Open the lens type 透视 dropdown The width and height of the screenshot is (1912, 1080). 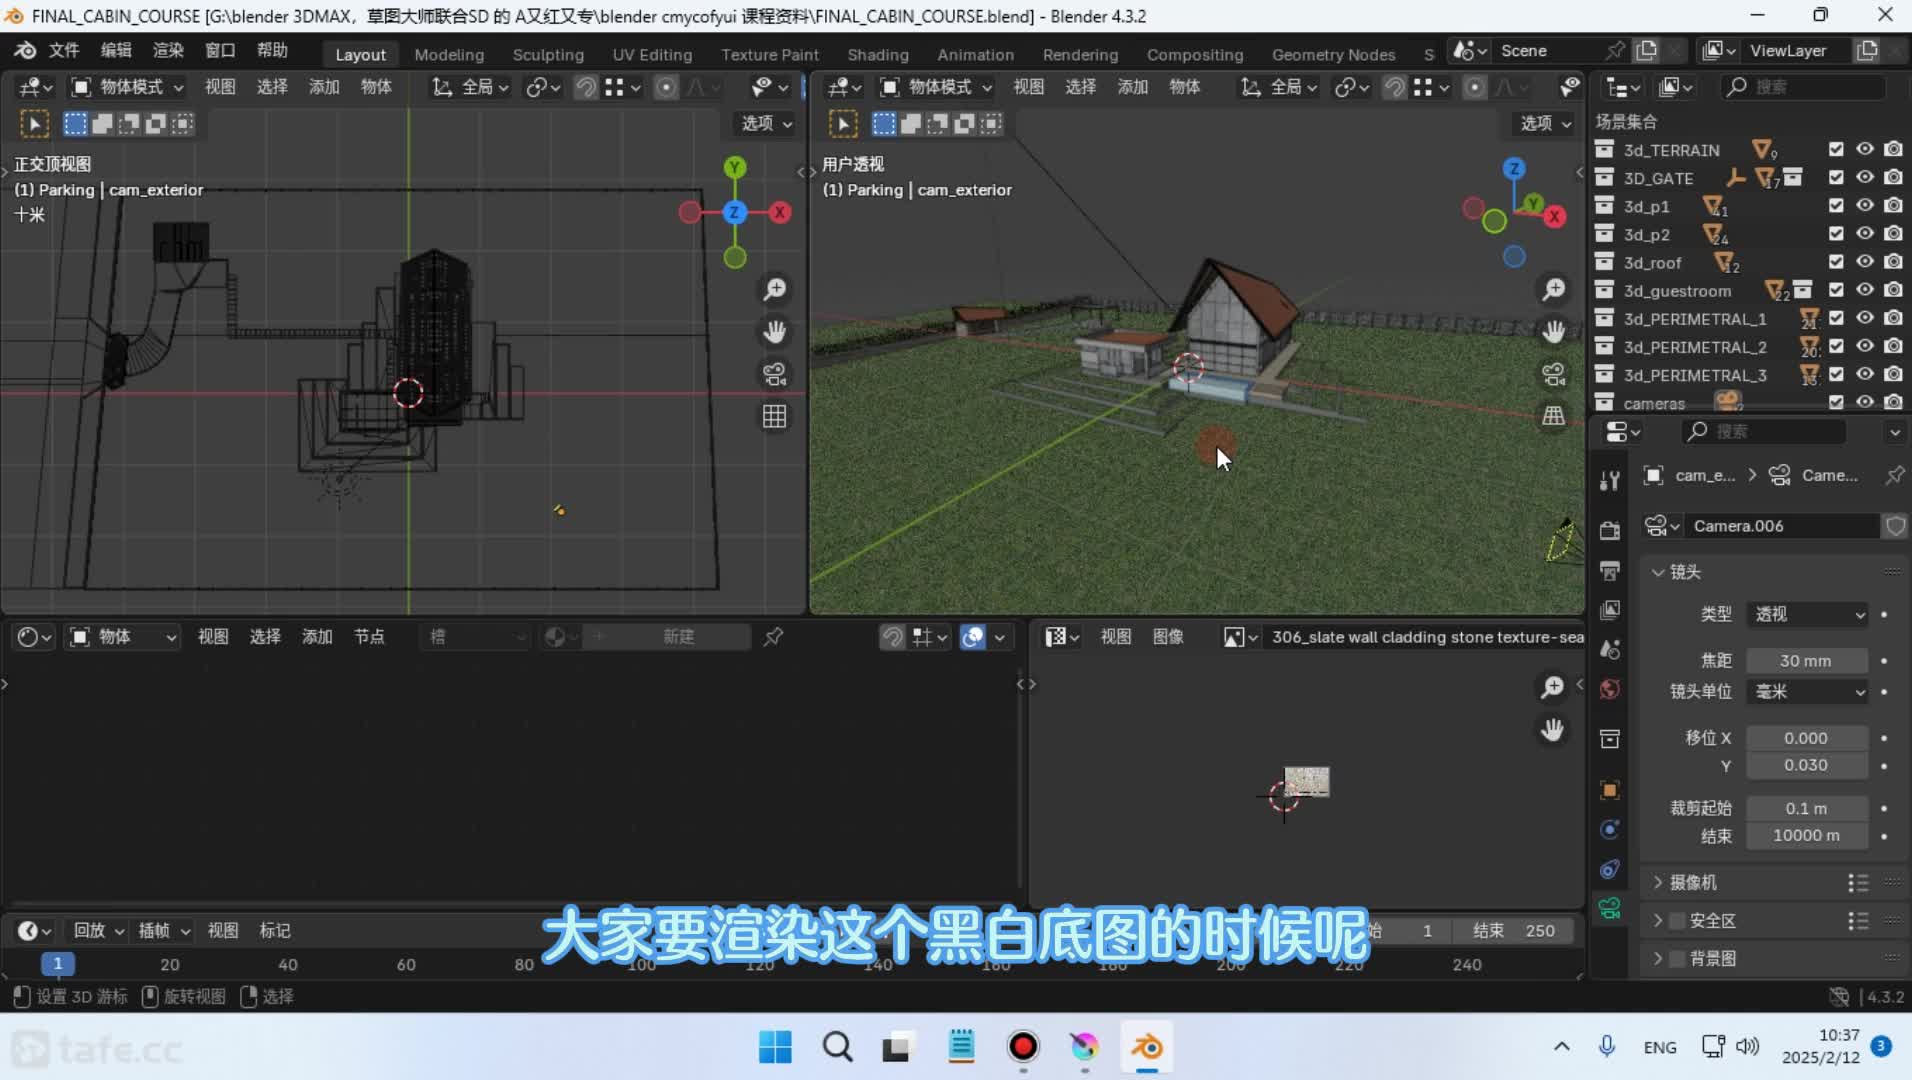pos(1808,614)
